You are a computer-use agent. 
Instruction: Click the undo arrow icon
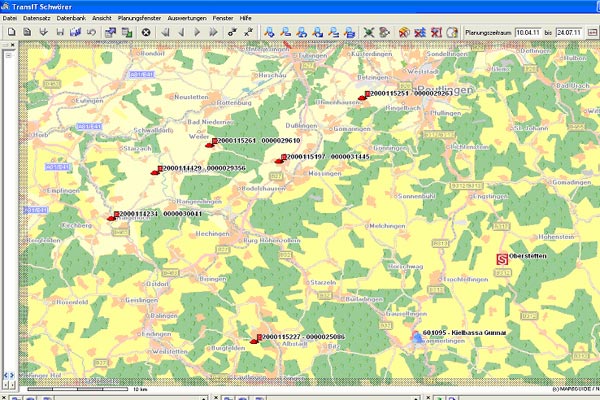92,33
